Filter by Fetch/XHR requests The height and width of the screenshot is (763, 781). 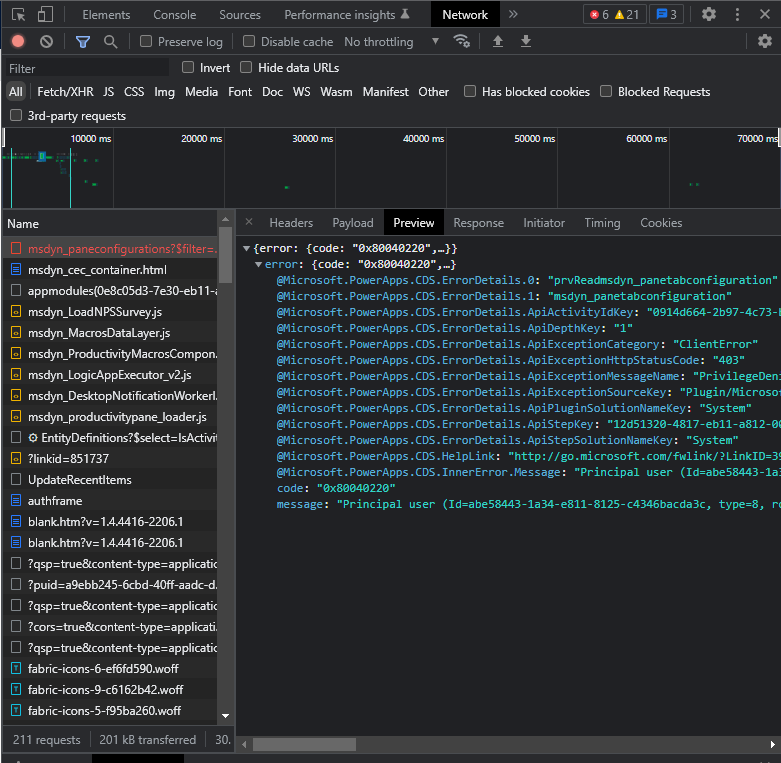pos(65,92)
